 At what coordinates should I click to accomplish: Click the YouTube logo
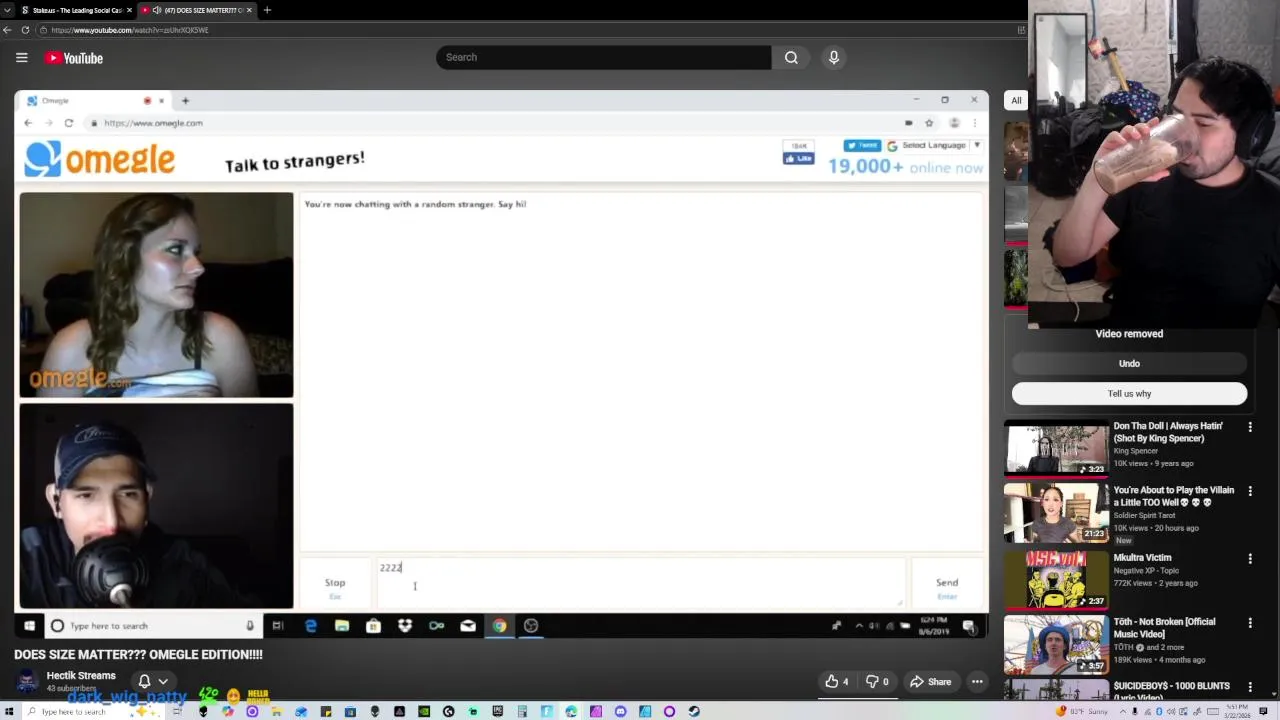tap(74, 58)
